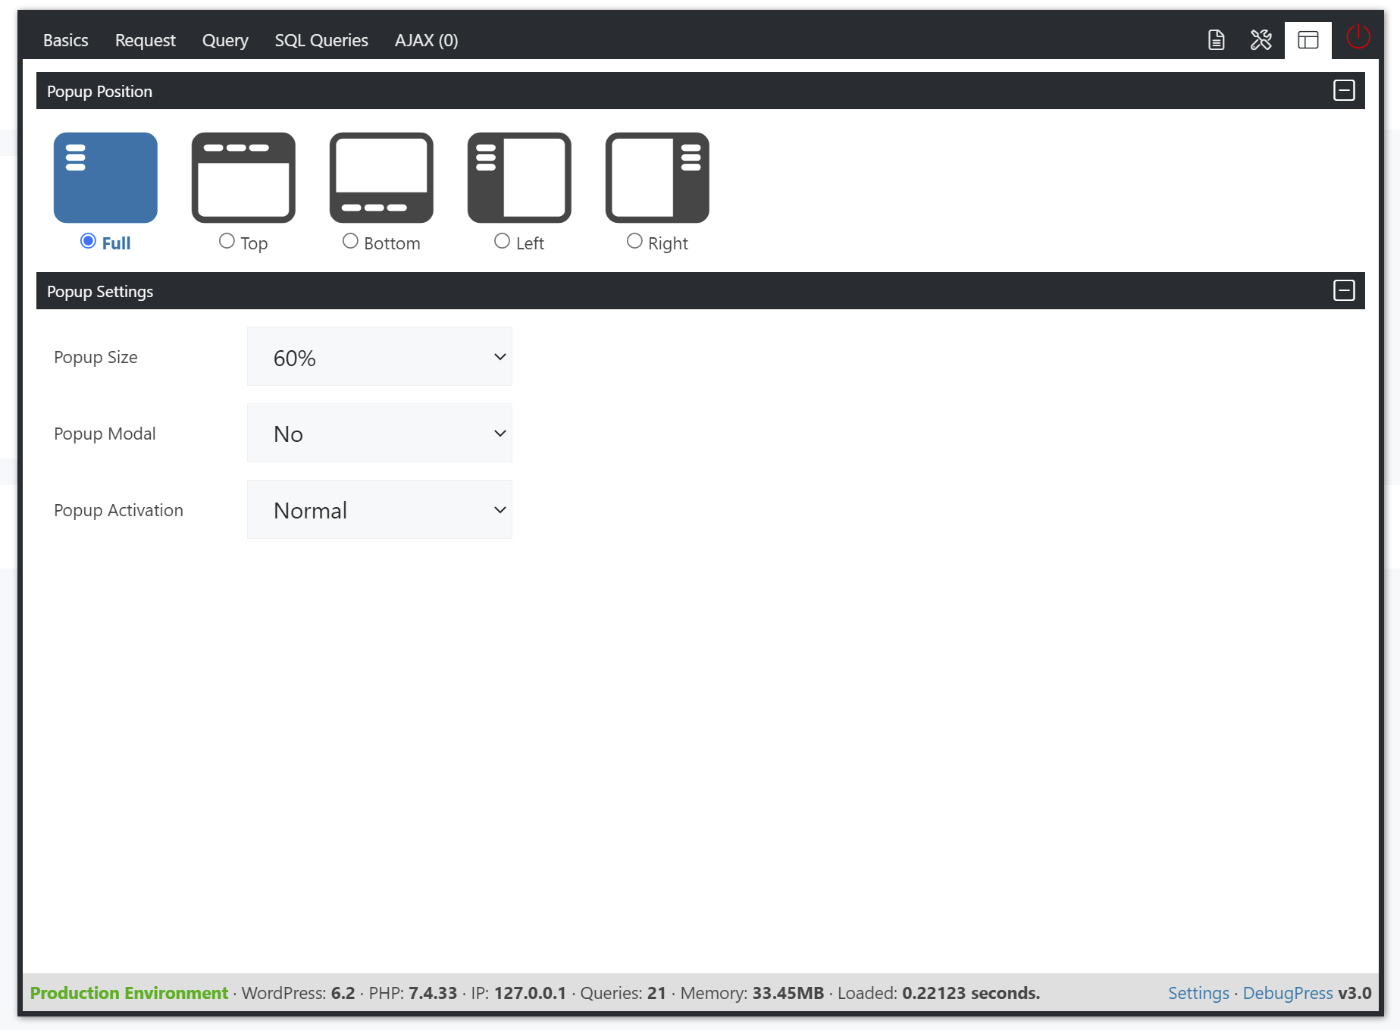Screen dimensions: 1400x1030
Task: Select the Bottom radio button
Action: coord(350,241)
